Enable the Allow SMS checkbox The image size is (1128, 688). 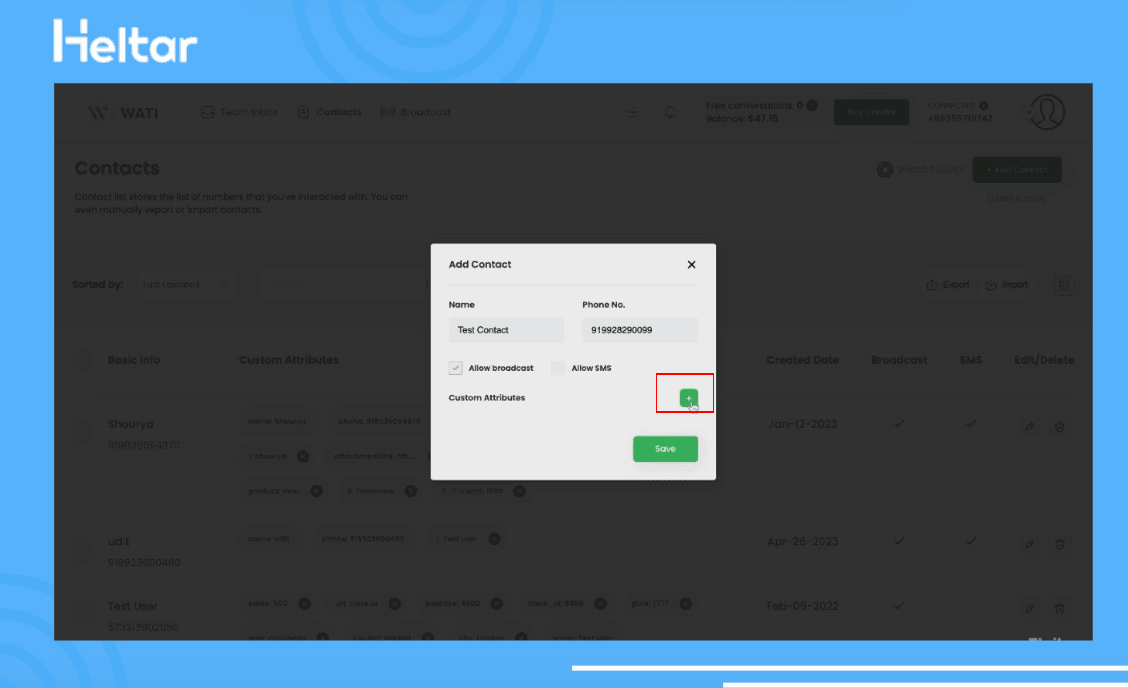point(558,368)
